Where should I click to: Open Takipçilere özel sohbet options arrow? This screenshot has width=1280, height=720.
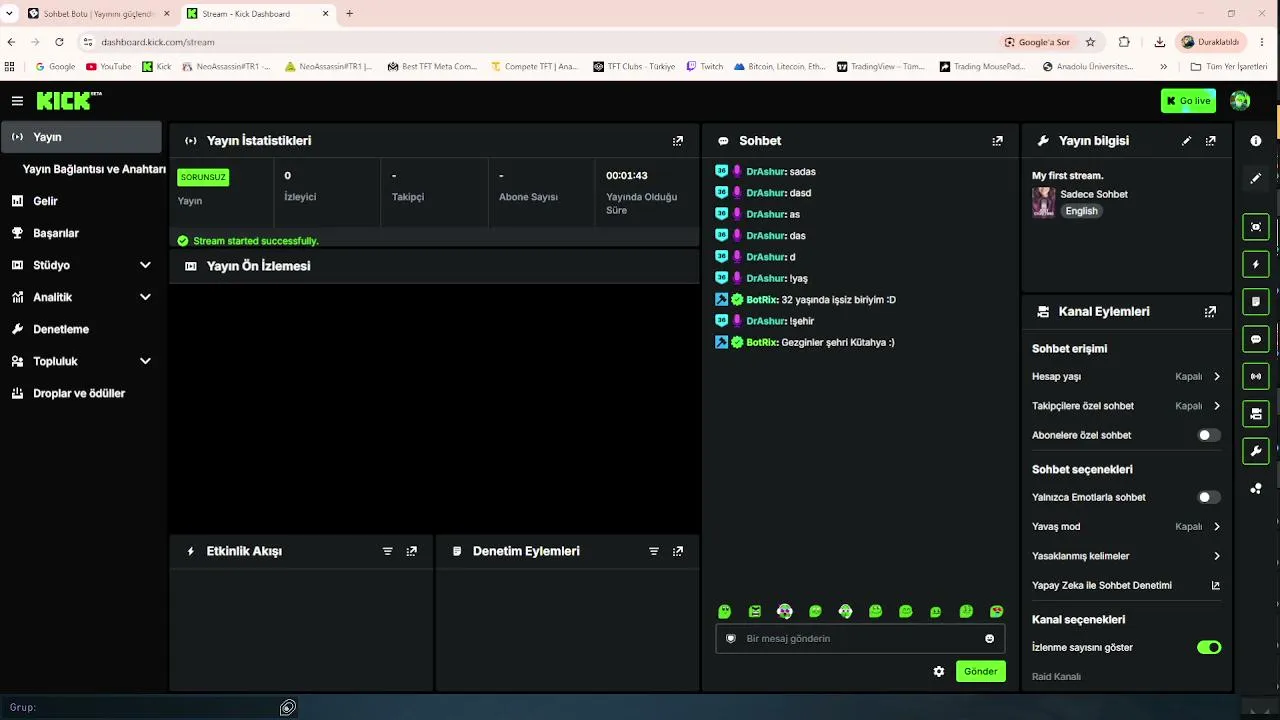tap(1217, 406)
